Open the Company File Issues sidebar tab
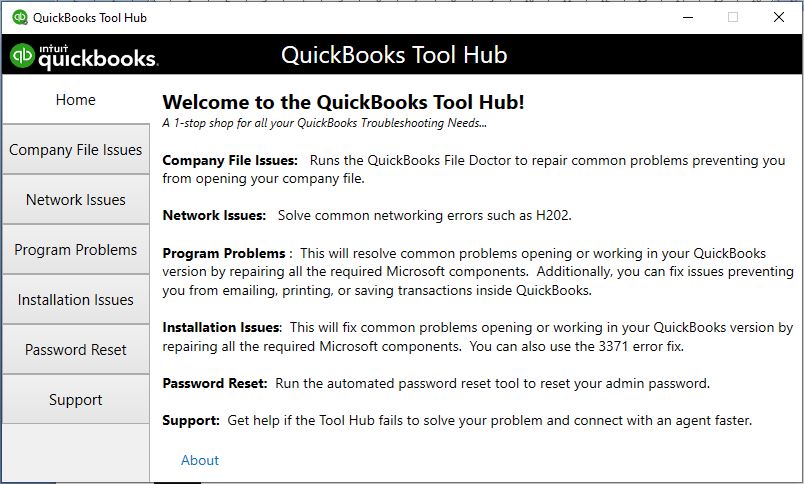The image size is (804, 484). 76,150
